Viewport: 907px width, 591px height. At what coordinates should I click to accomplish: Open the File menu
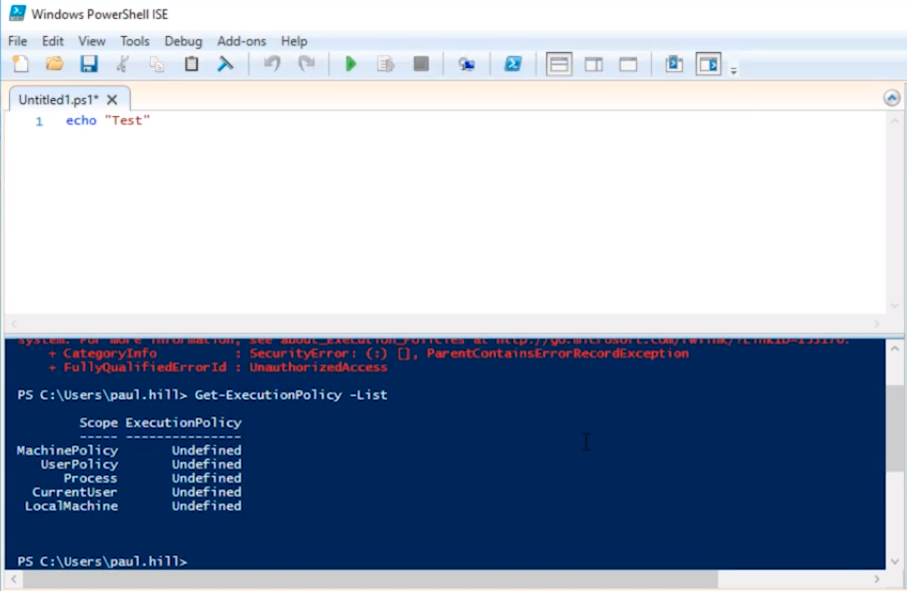(17, 41)
